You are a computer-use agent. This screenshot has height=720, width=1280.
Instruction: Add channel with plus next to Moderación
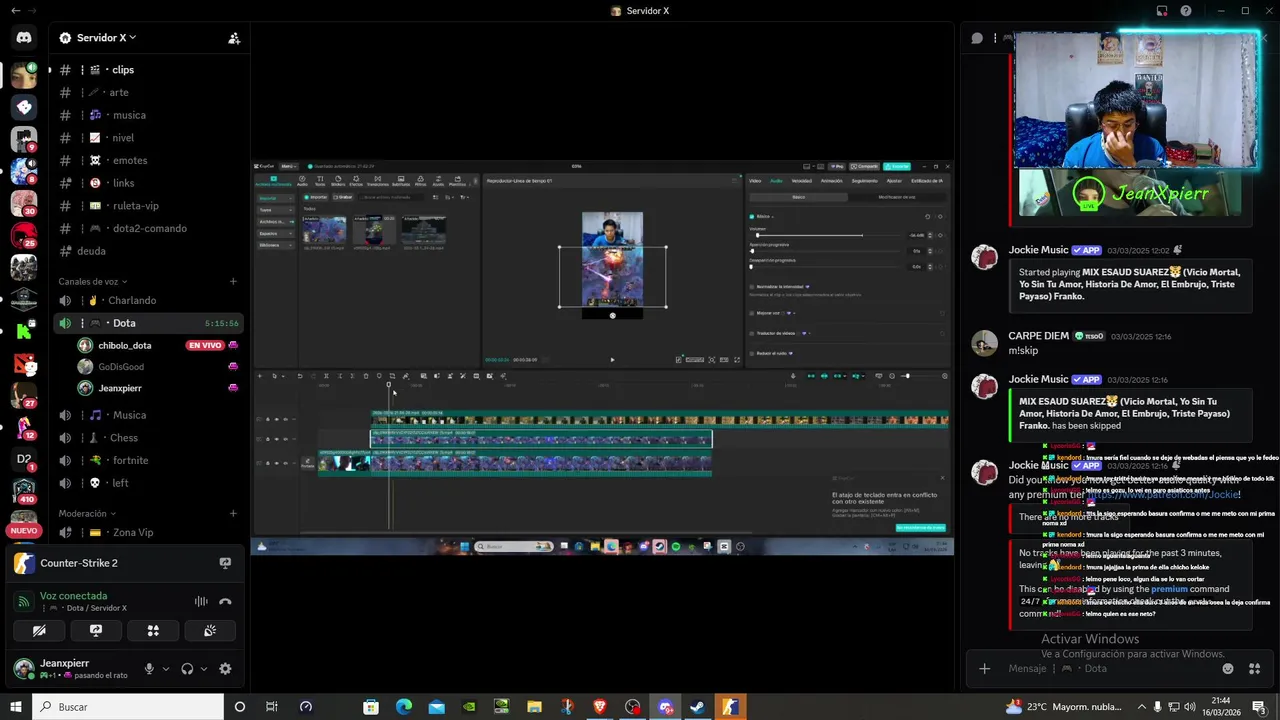pyautogui.click(x=233, y=514)
